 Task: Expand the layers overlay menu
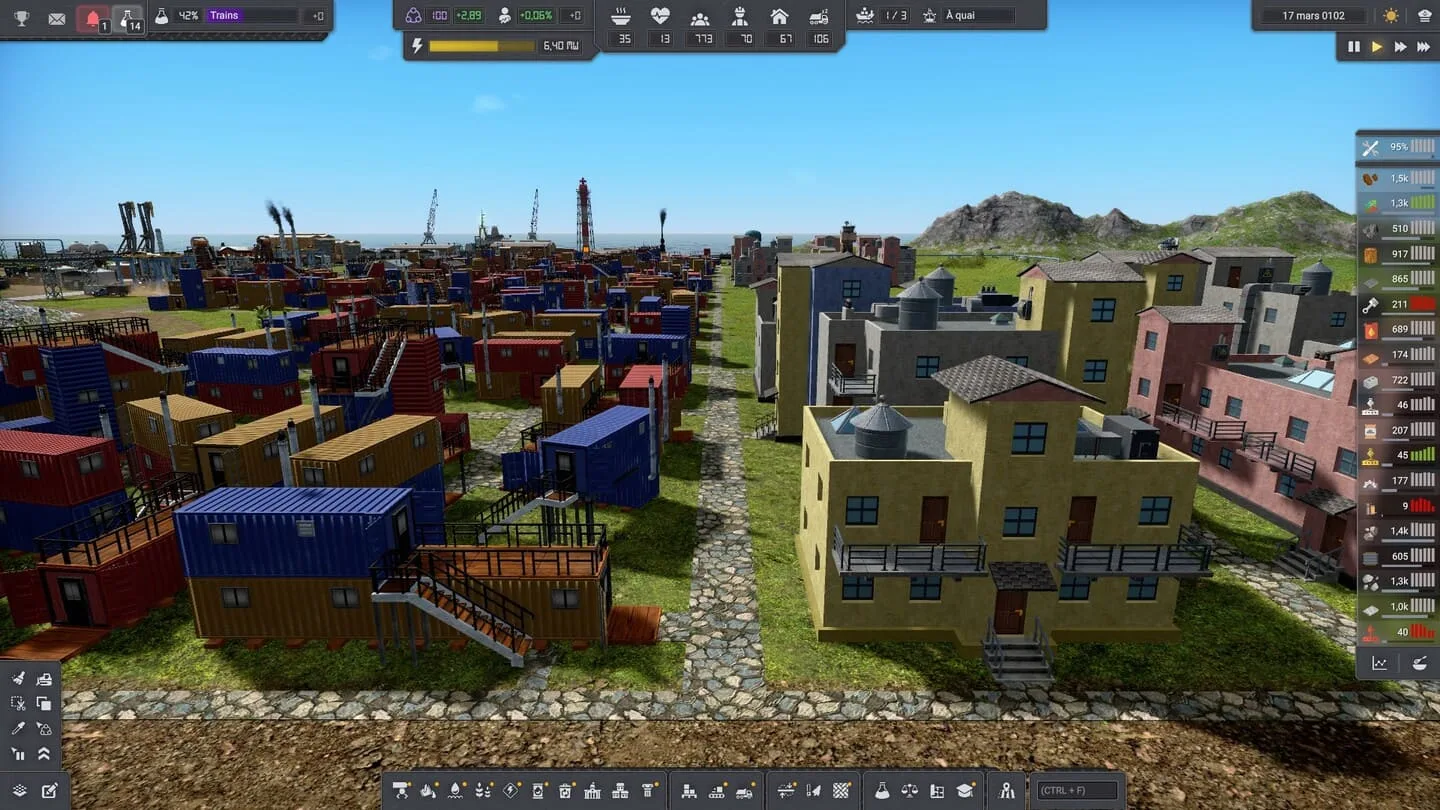(20, 790)
